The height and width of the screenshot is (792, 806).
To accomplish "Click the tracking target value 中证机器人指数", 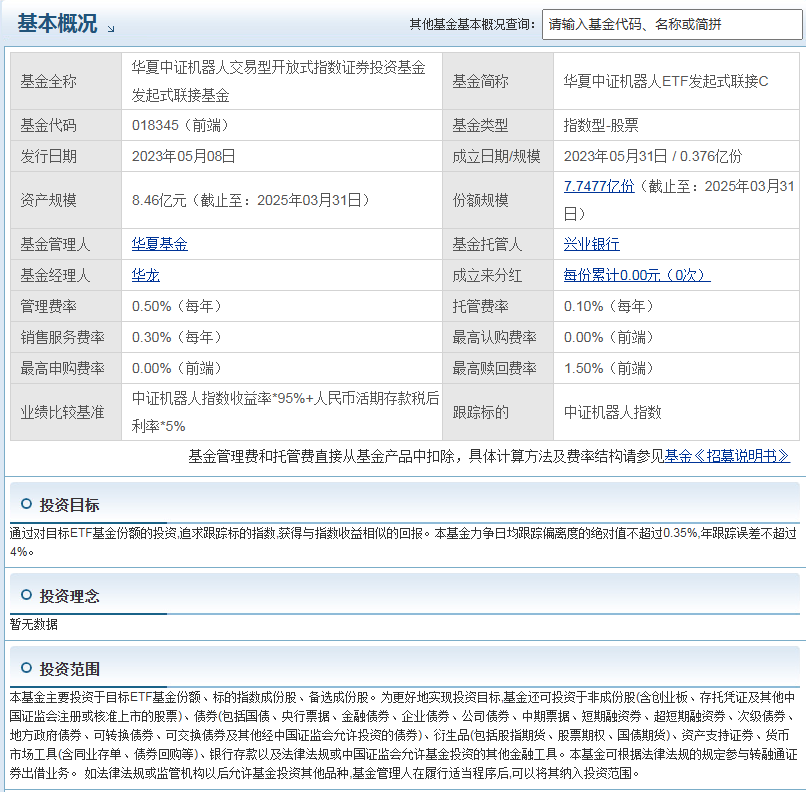I will click(612, 412).
